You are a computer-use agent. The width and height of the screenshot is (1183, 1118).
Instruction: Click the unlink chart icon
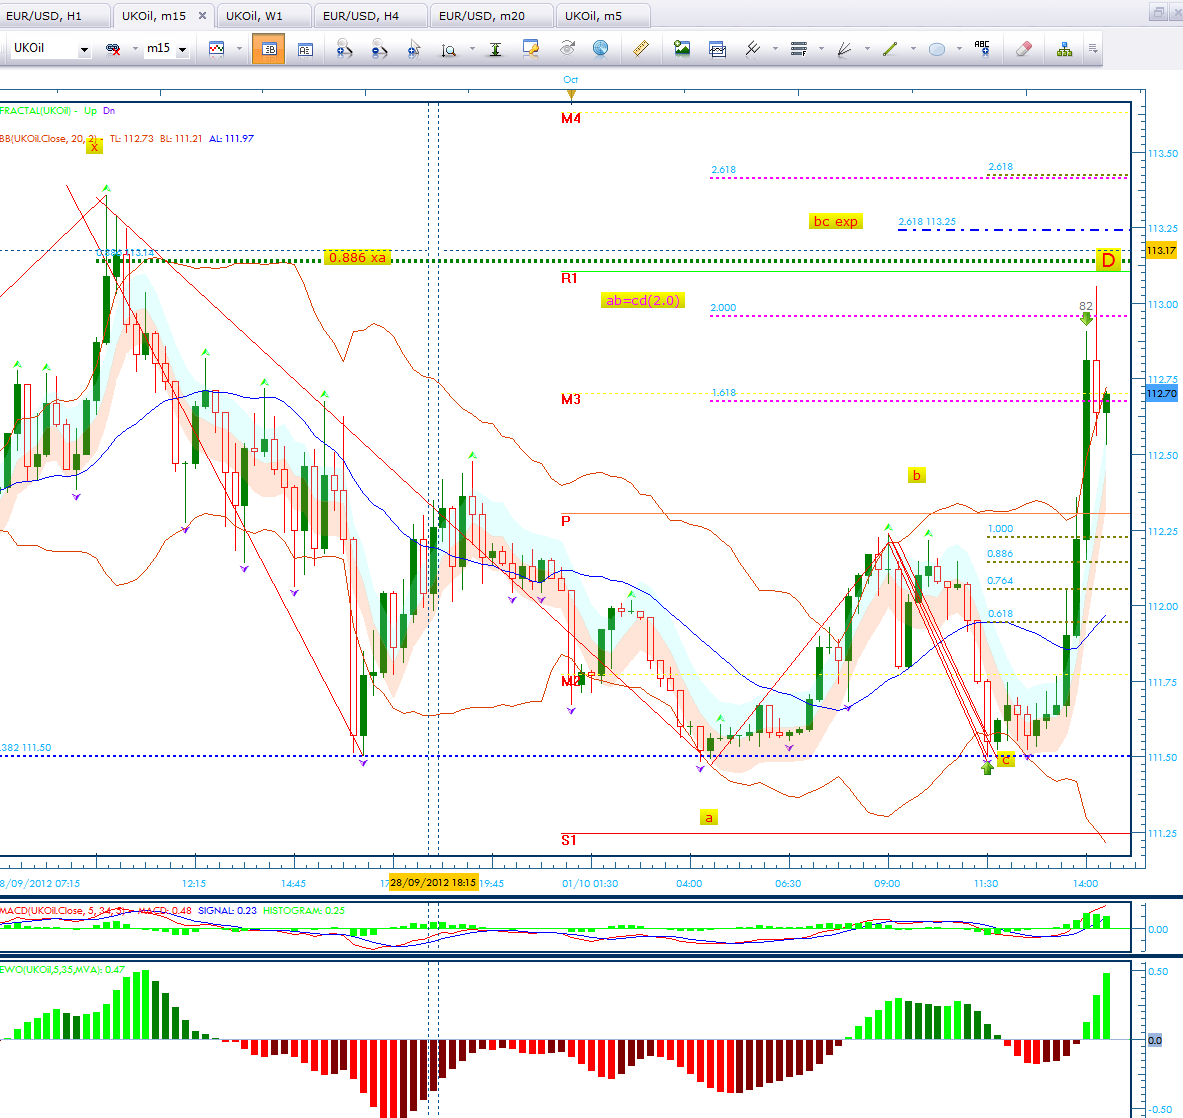coord(113,49)
